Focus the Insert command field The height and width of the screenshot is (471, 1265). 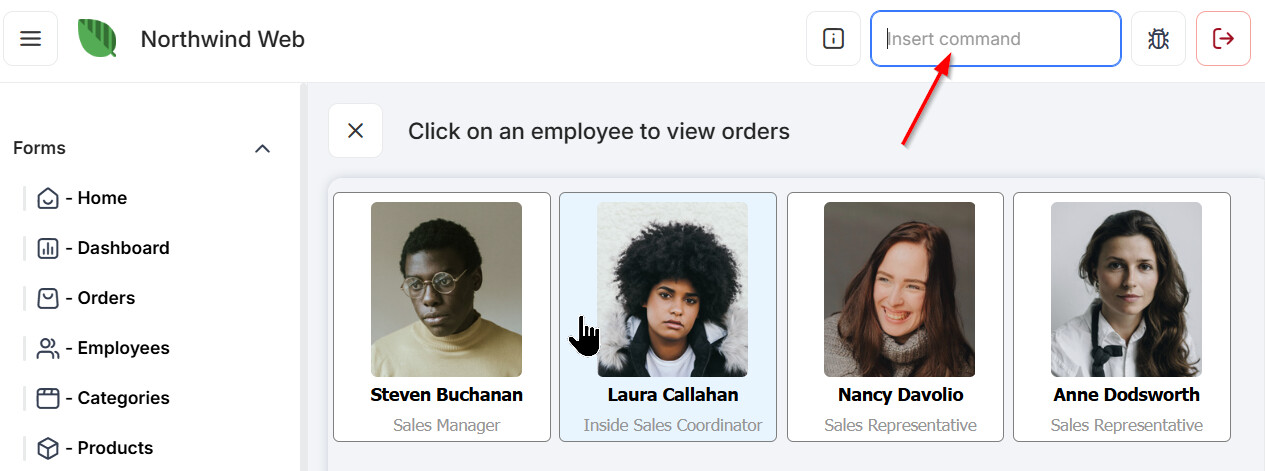[x=995, y=39]
